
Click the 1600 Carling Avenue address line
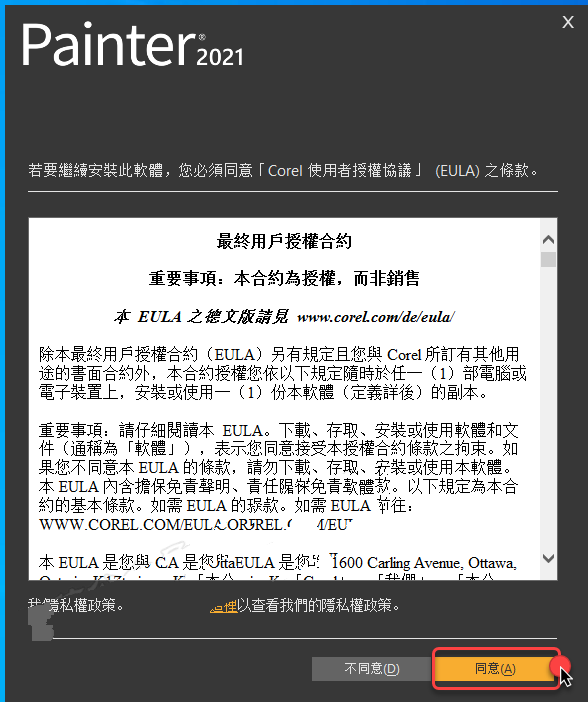click(x=424, y=563)
